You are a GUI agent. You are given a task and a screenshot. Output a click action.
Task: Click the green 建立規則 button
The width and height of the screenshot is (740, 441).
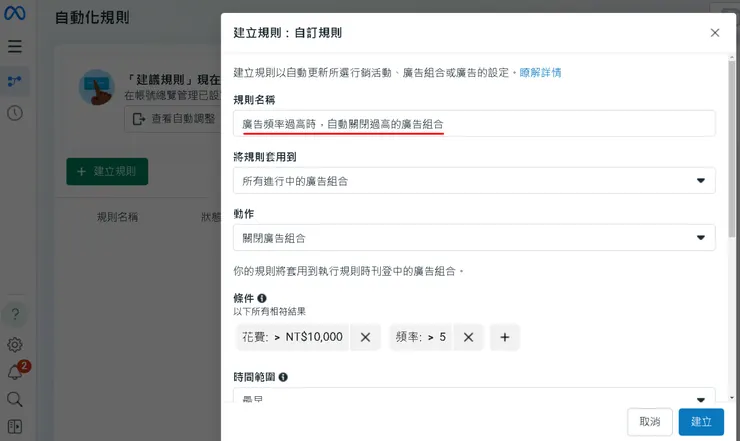pyautogui.click(x=107, y=171)
